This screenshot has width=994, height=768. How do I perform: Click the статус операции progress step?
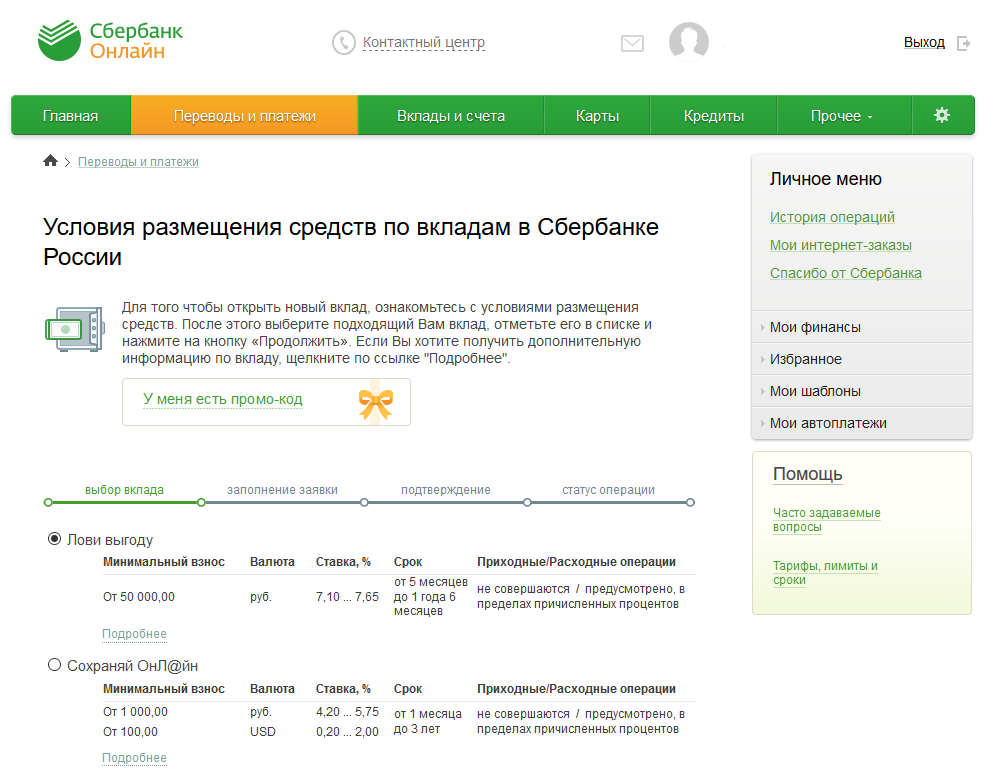[x=609, y=490]
